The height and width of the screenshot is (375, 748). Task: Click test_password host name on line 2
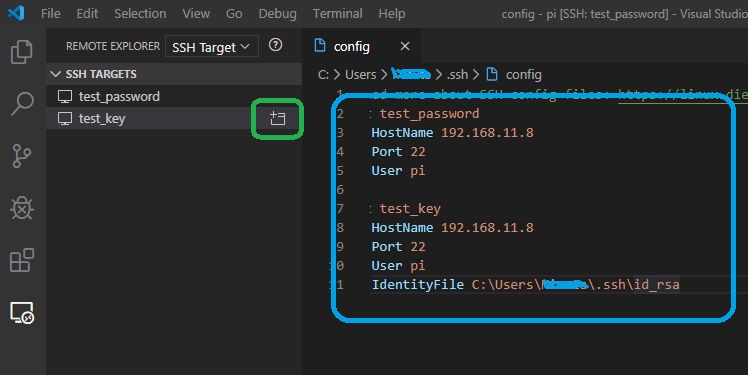coord(429,114)
